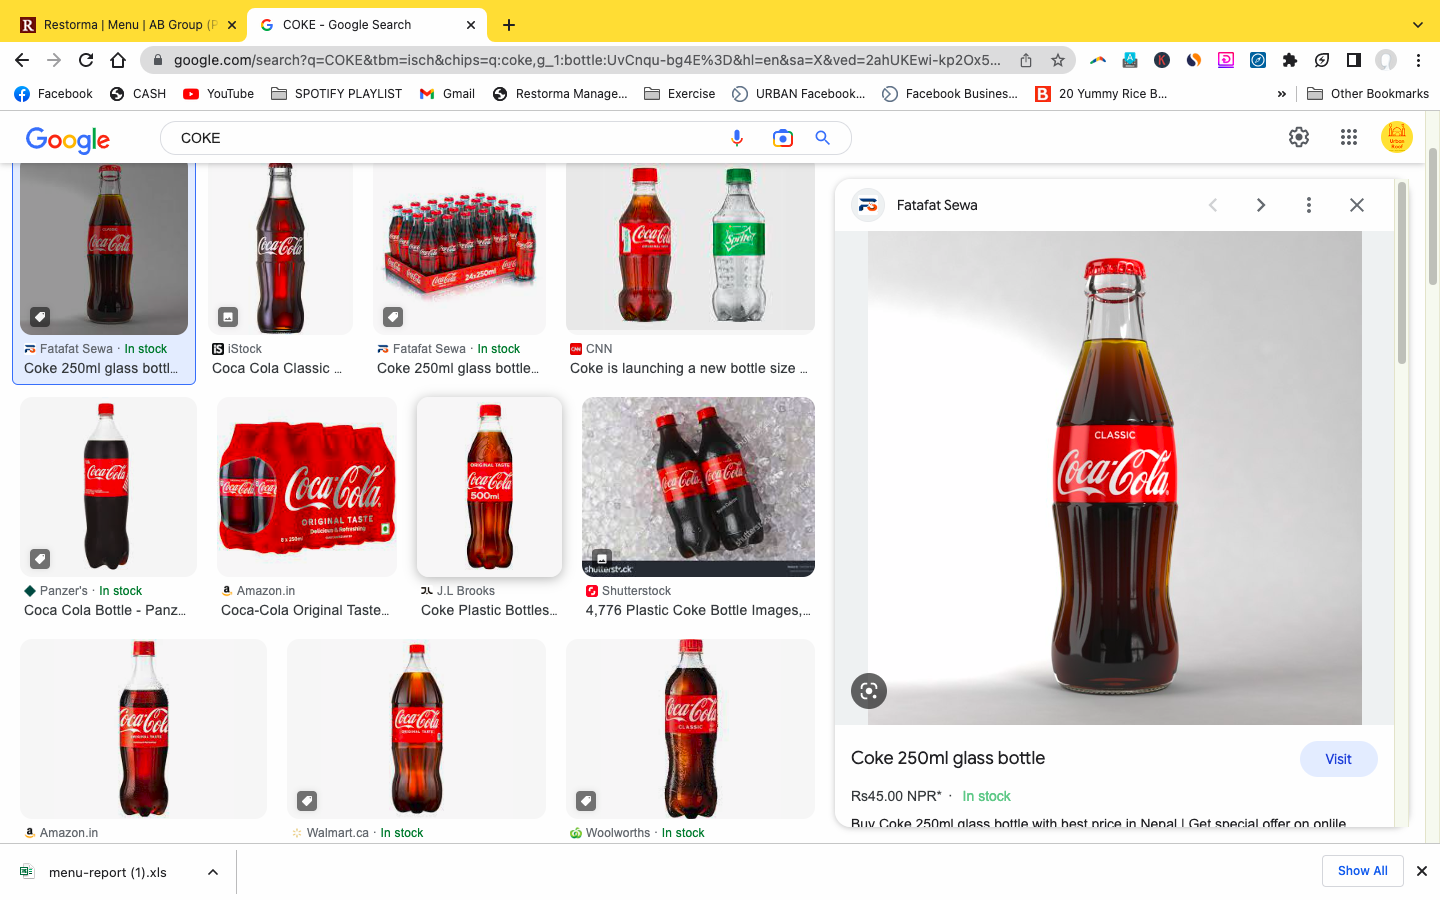Image resolution: width=1440 pixels, height=900 pixels.
Task: Bookmark this page with the star icon
Action: (x=1058, y=60)
